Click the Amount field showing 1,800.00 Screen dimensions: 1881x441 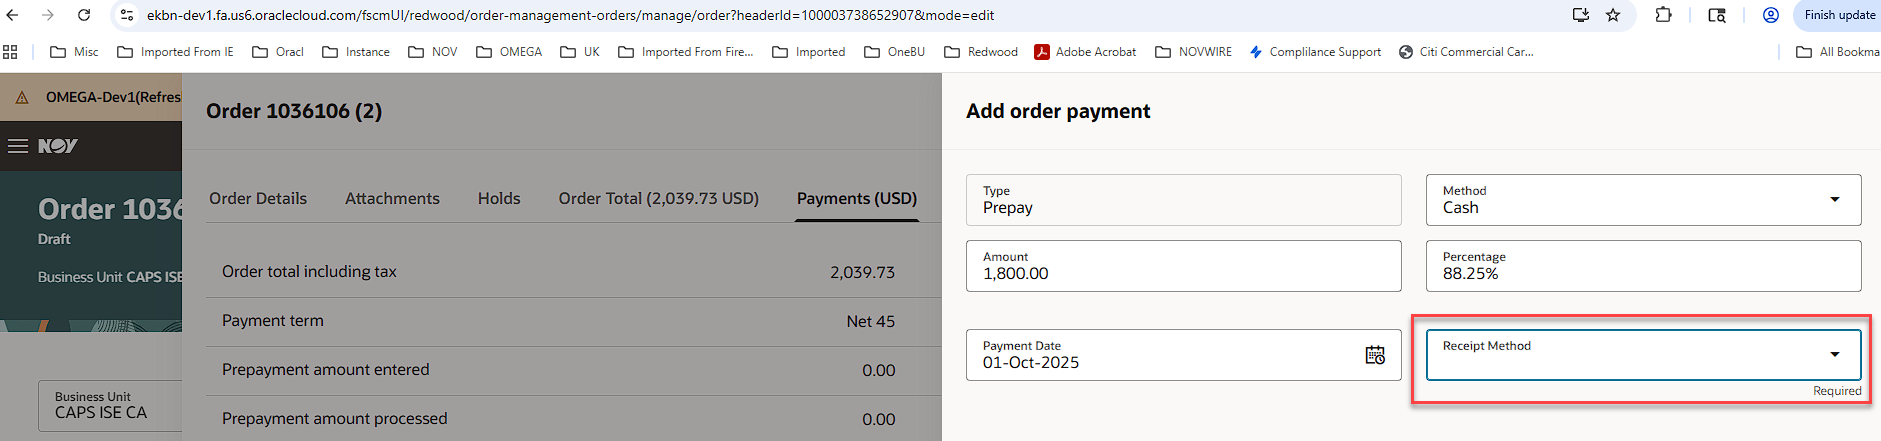point(1183,266)
